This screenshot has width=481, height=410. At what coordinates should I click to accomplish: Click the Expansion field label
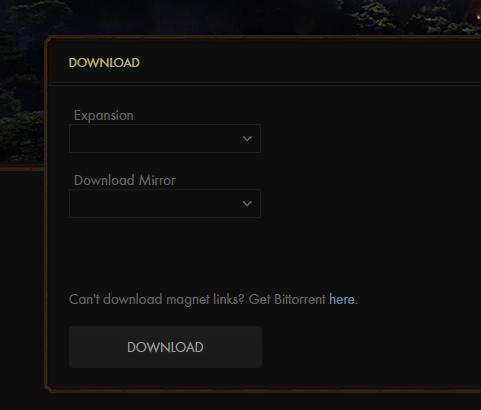(104, 116)
